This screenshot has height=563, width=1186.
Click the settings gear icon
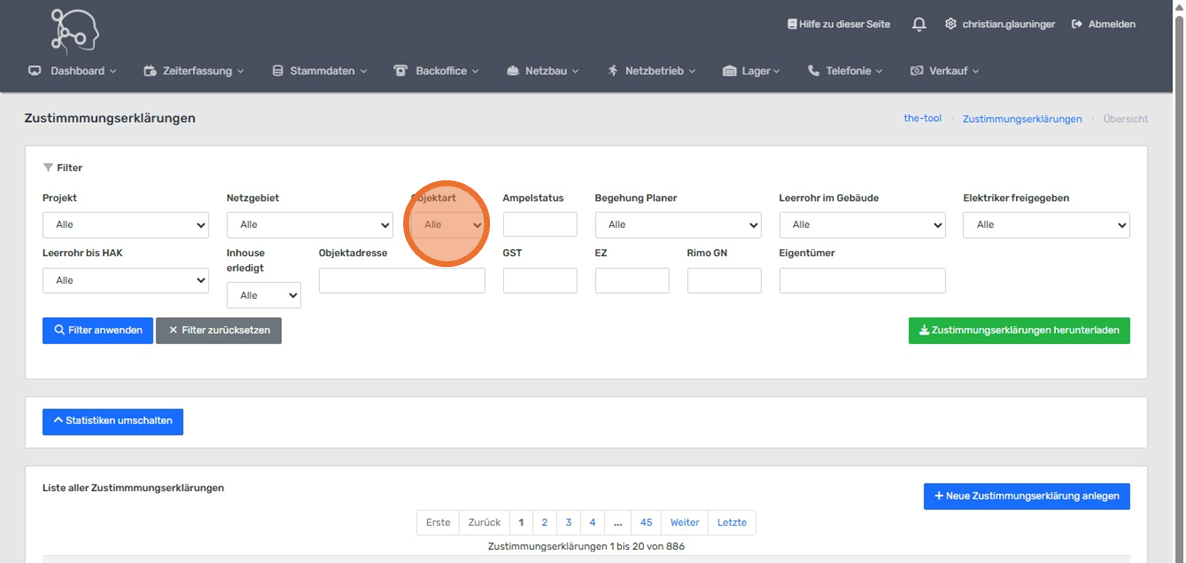pos(950,24)
